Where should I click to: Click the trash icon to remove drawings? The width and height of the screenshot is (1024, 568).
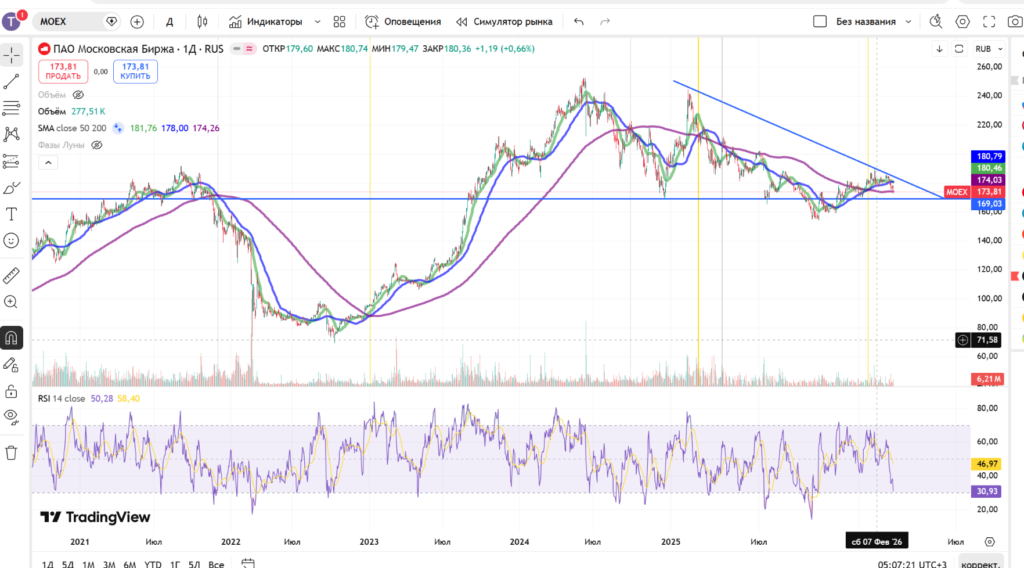coord(12,452)
